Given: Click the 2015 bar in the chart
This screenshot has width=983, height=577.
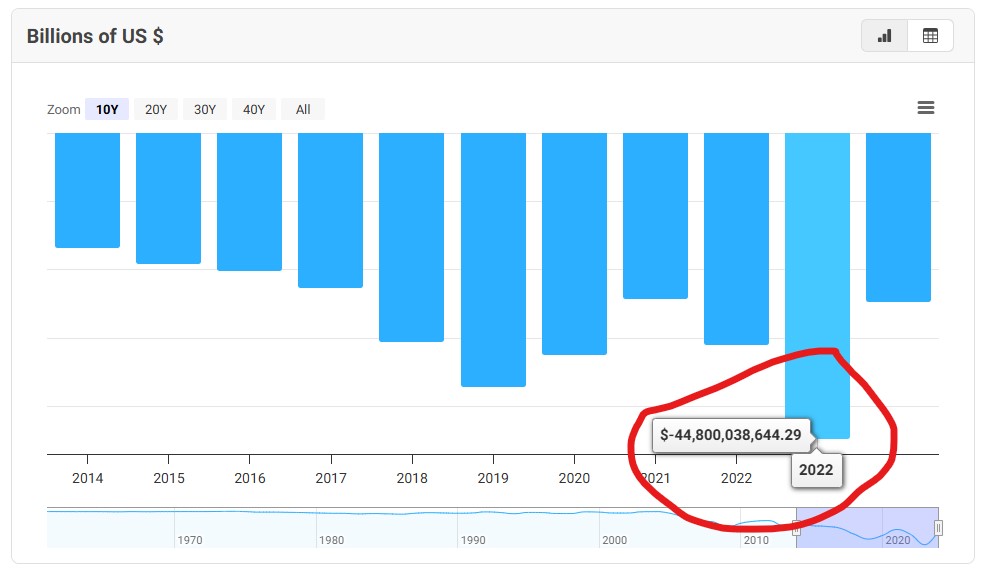Looking at the screenshot, I should coord(169,198).
